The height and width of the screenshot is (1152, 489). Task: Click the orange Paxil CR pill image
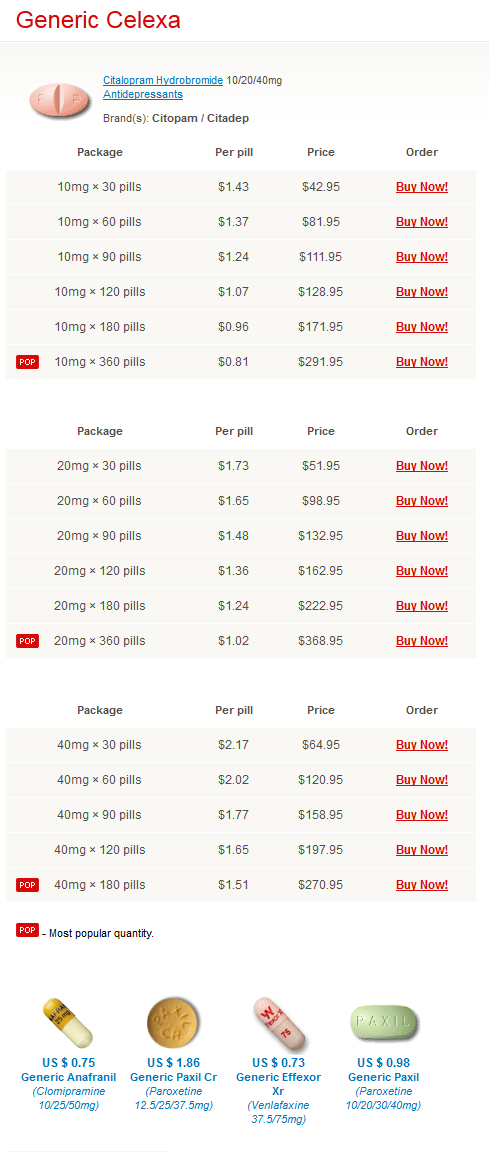click(x=173, y=1022)
